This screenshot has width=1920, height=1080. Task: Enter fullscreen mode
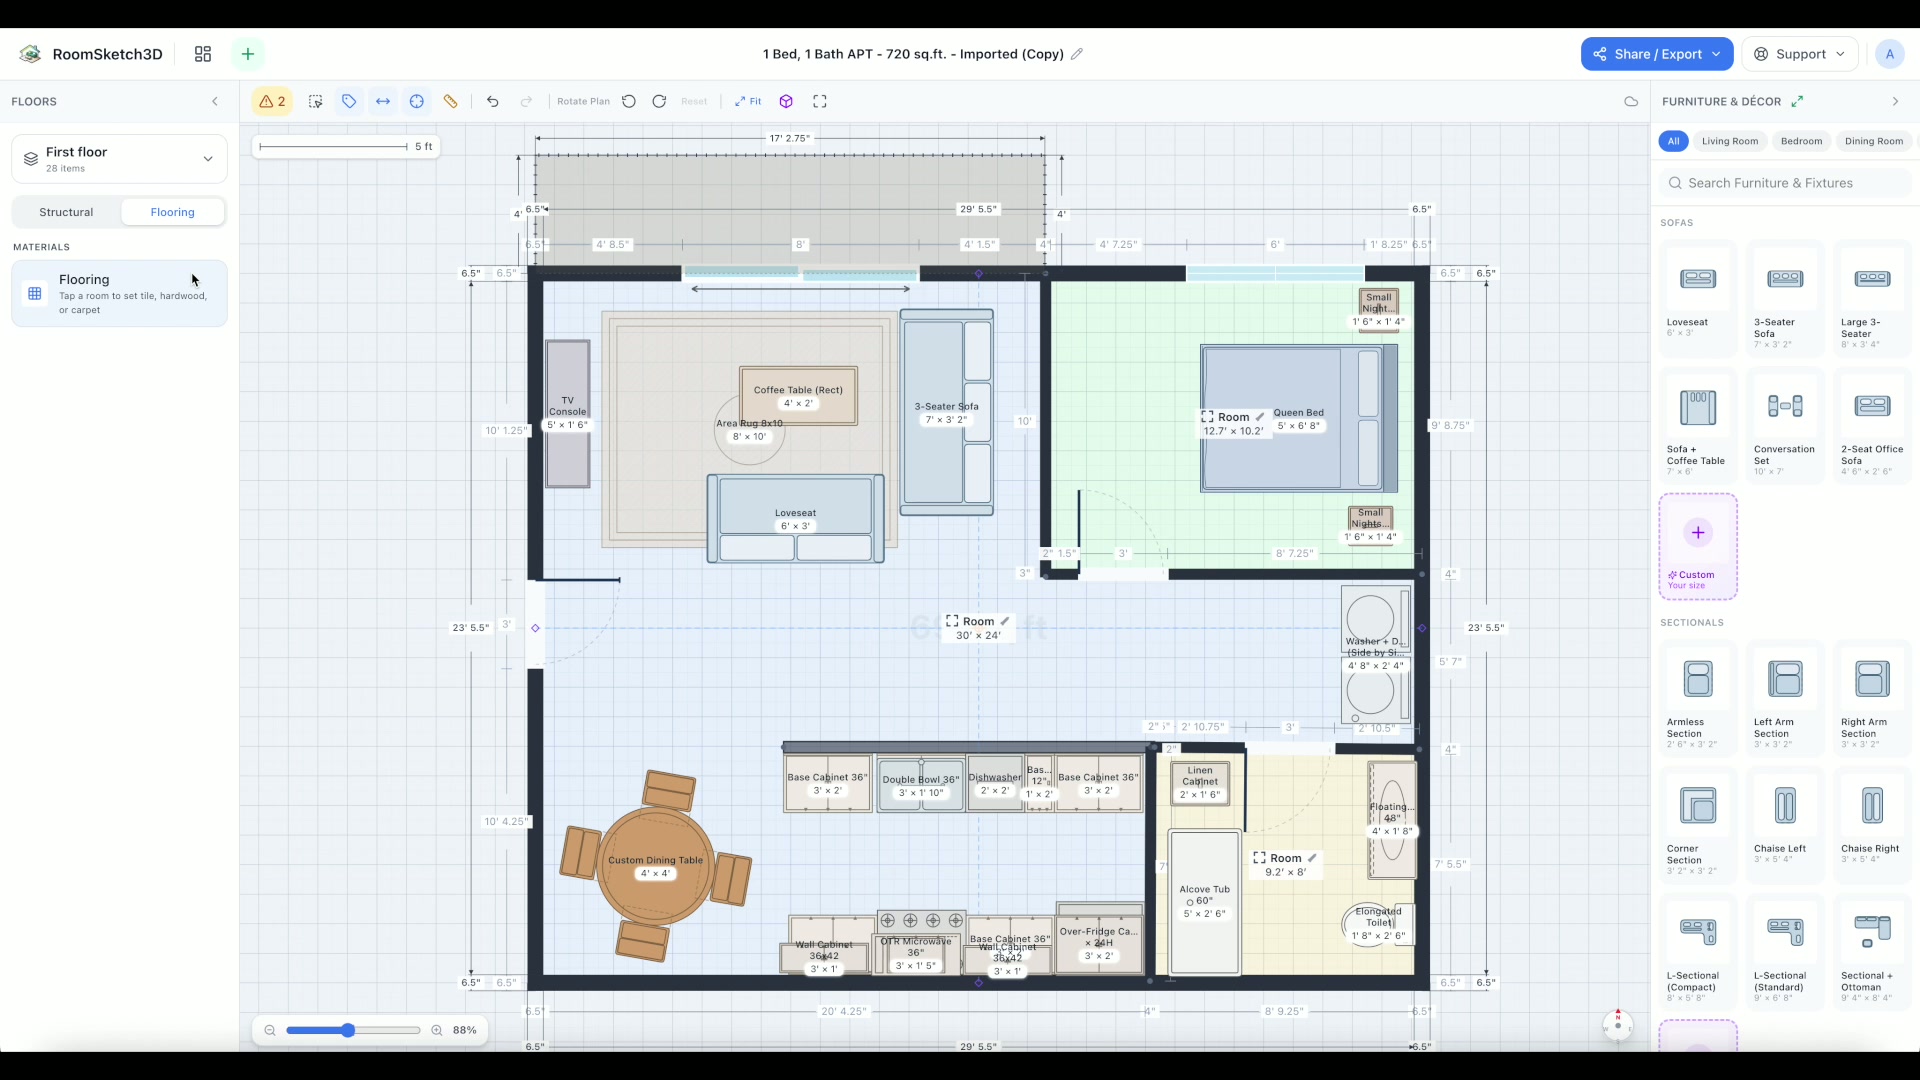(820, 101)
